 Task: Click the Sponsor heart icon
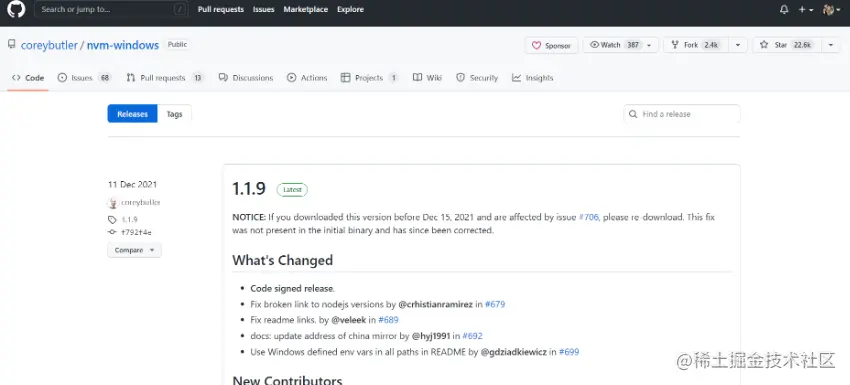click(x=536, y=46)
